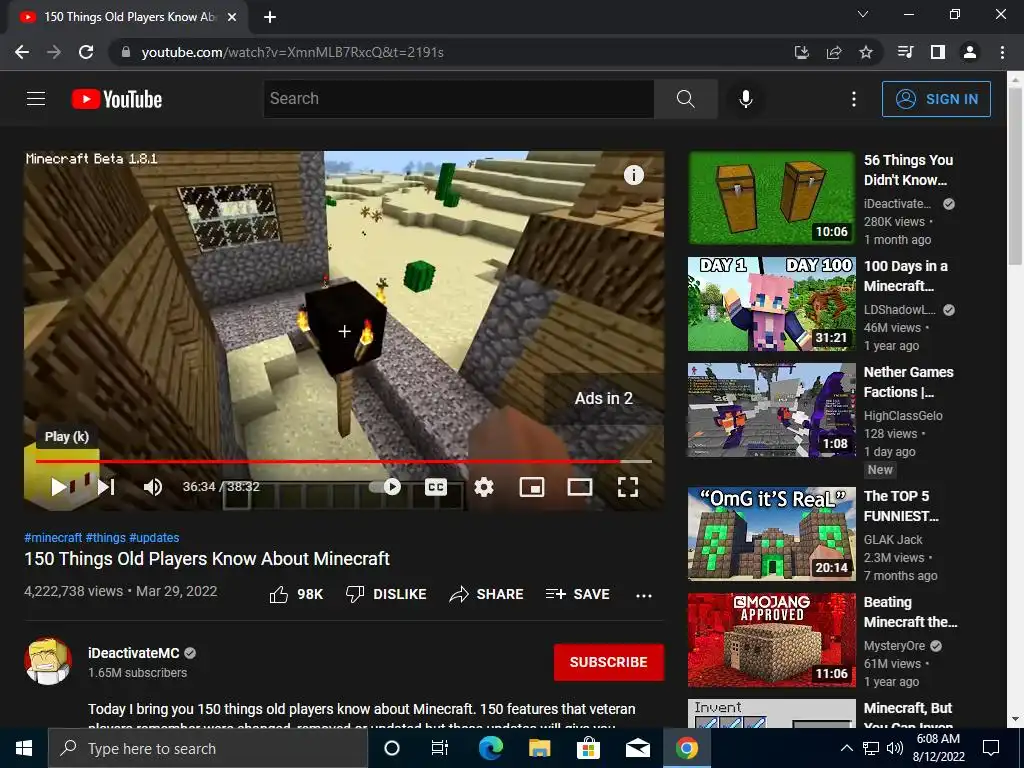Open File Explorer from taskbar

point(539,748)
